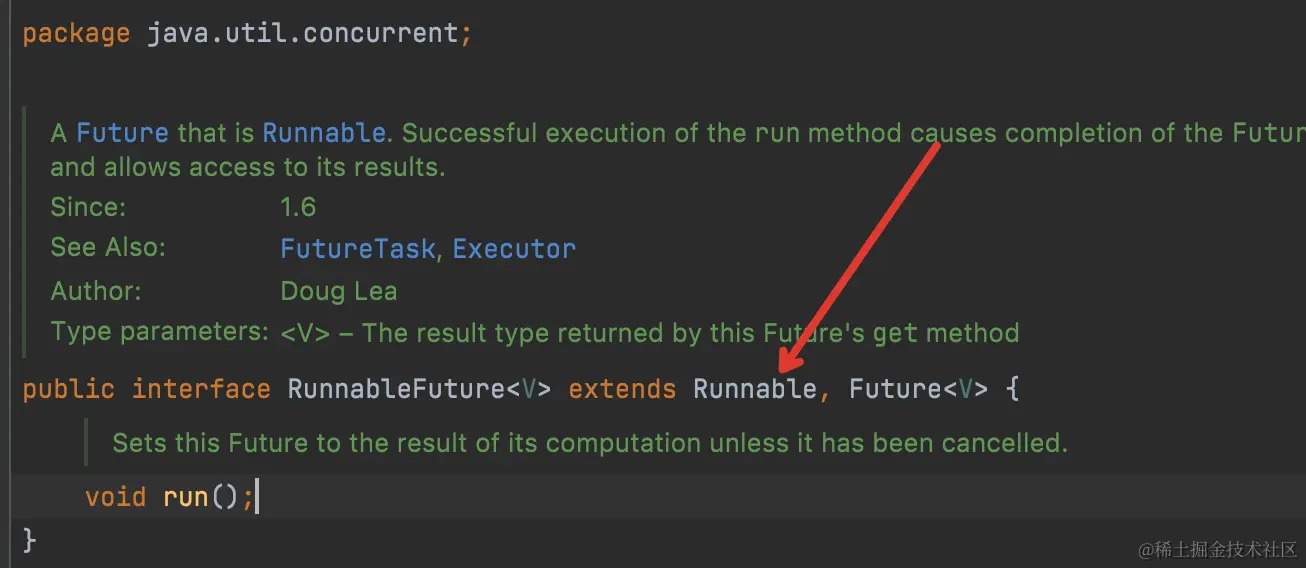
Task: Click the opening brace after Future<V>
Action: (x=1012, y=389)
